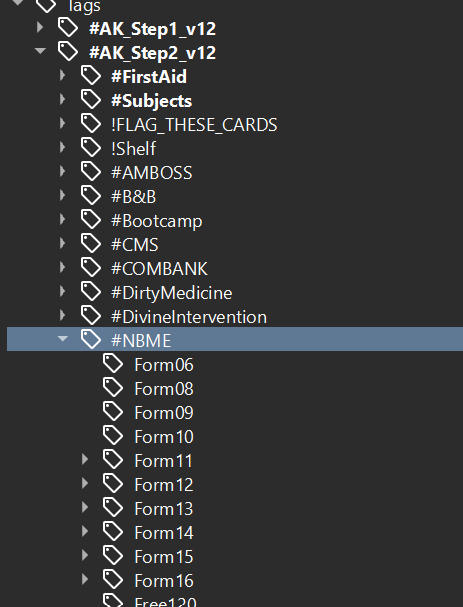Select the !FLAG_THESE_CARDS tag
The width and height of the screenshot is (463, 607).
[194, 125]
